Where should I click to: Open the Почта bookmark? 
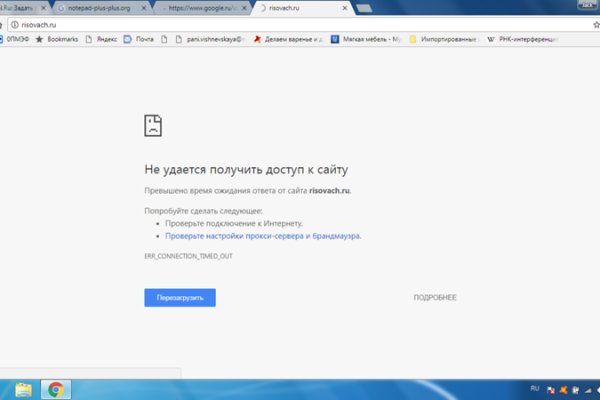(143, 40)
